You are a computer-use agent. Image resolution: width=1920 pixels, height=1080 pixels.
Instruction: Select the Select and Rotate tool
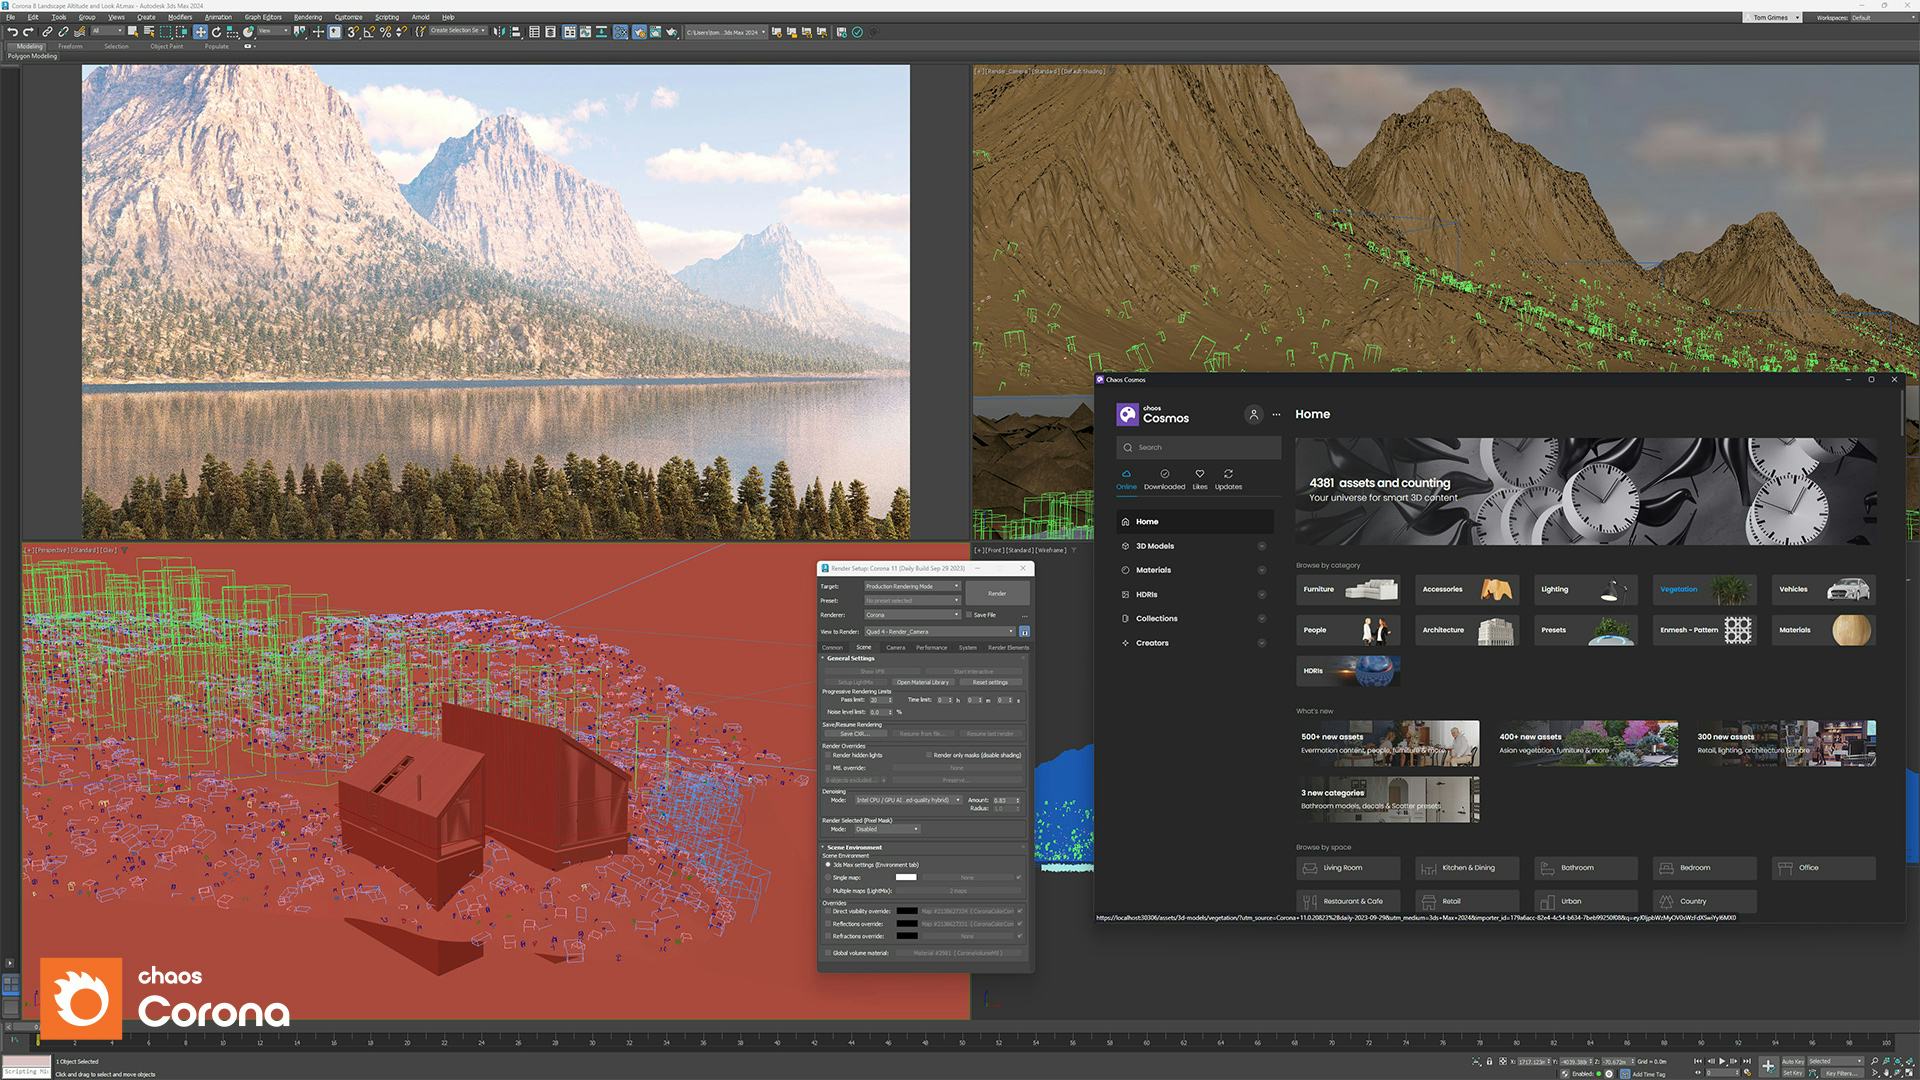click(216, 33)
